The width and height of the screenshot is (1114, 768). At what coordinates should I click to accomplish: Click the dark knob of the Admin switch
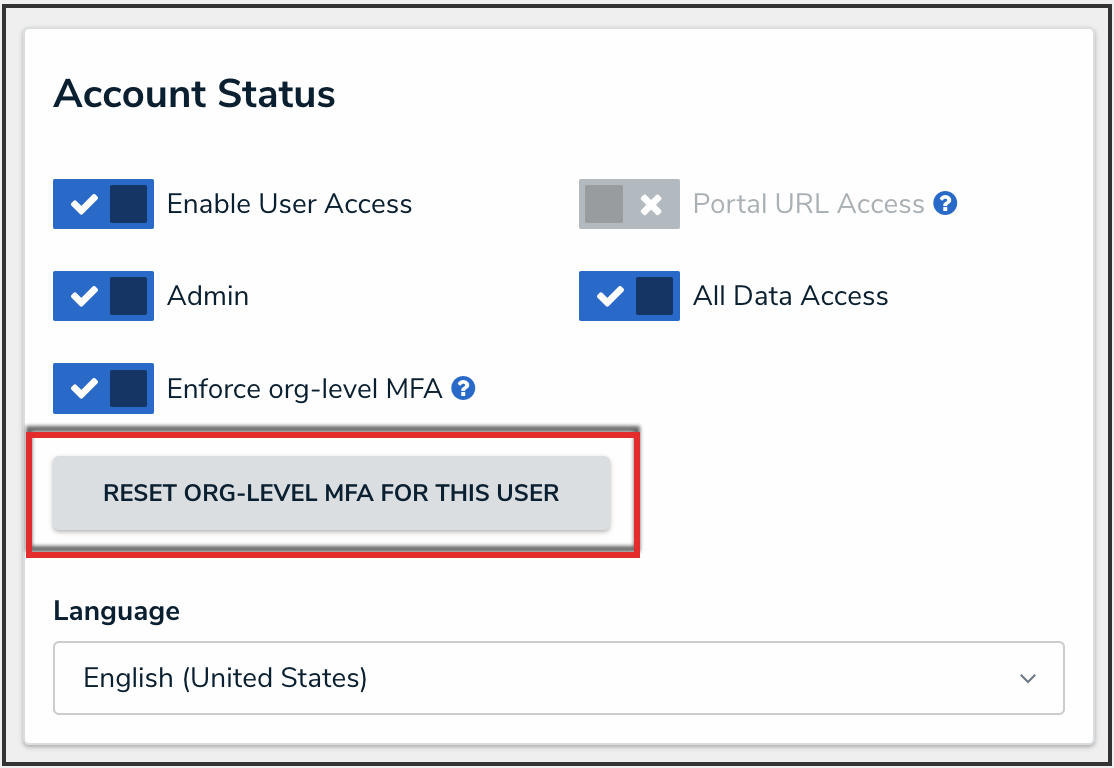[x=129, y=296]
